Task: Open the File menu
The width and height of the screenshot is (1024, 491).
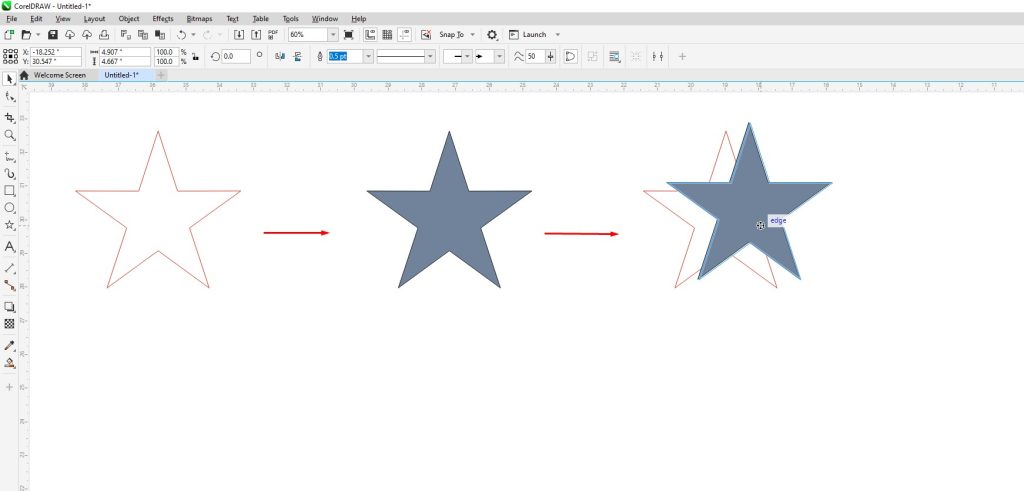Action: pos(11,19)
